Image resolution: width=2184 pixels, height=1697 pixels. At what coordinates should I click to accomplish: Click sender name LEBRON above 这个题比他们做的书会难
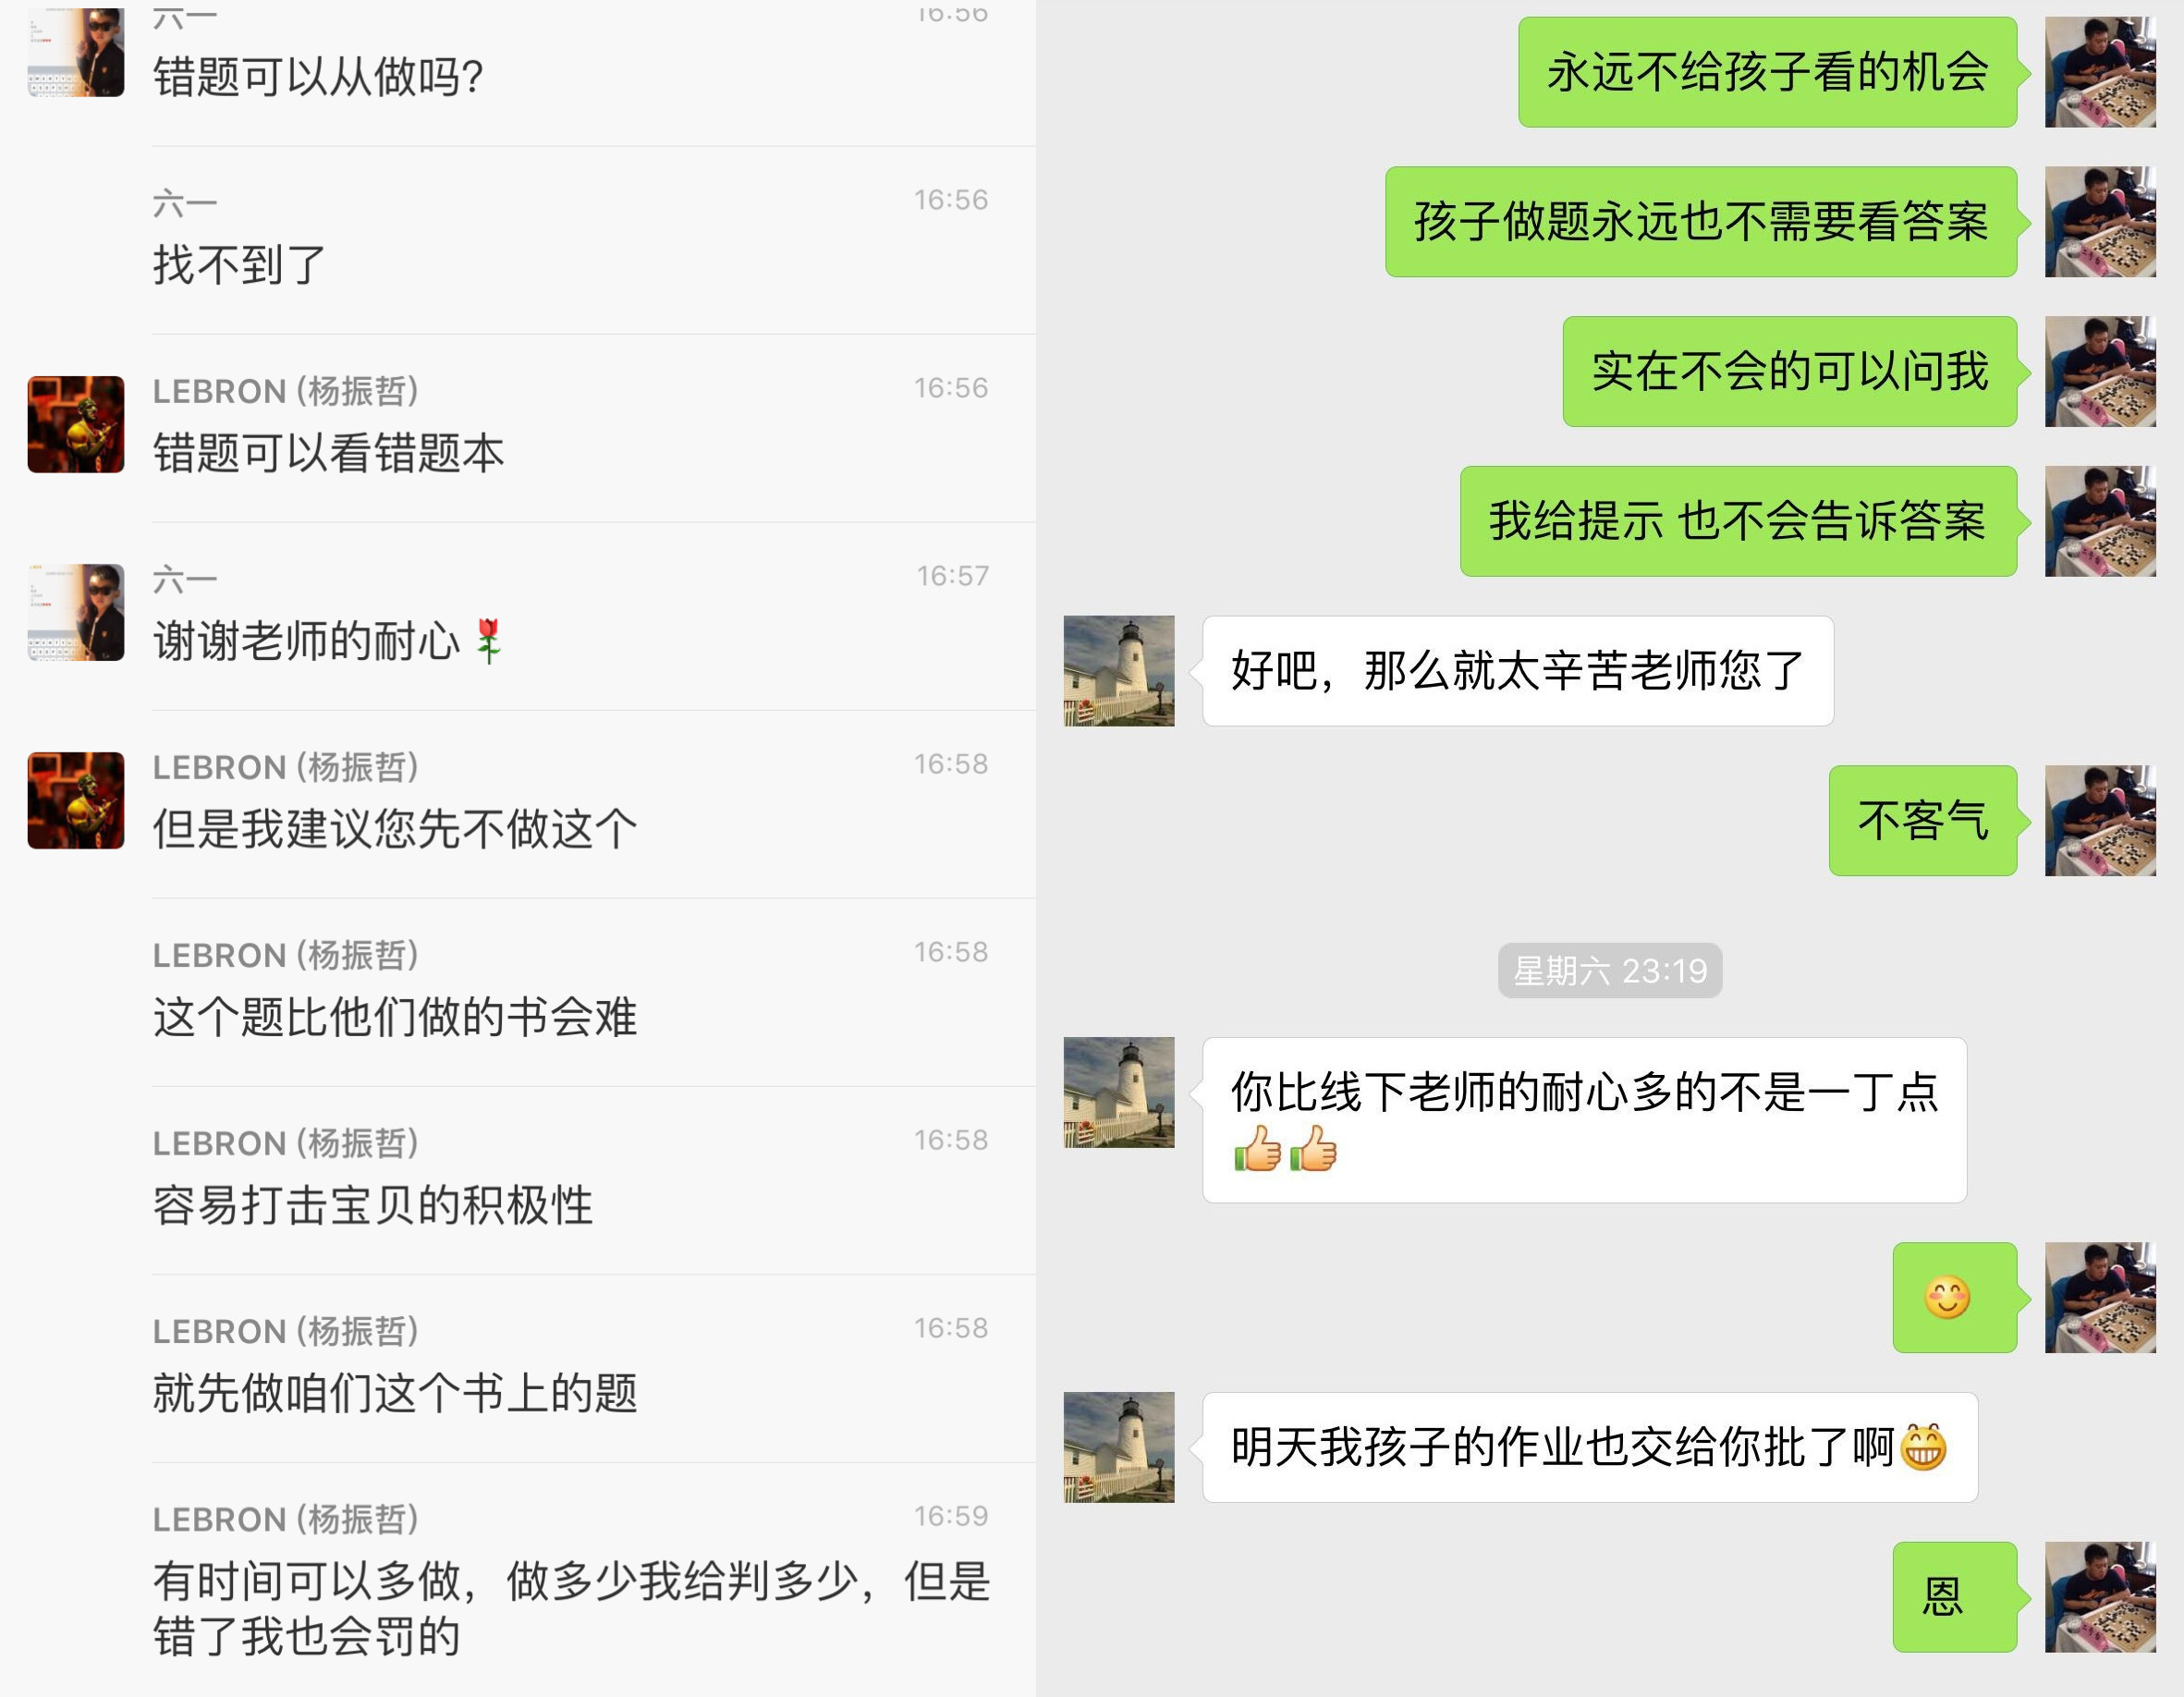click(x=286, y=955)
